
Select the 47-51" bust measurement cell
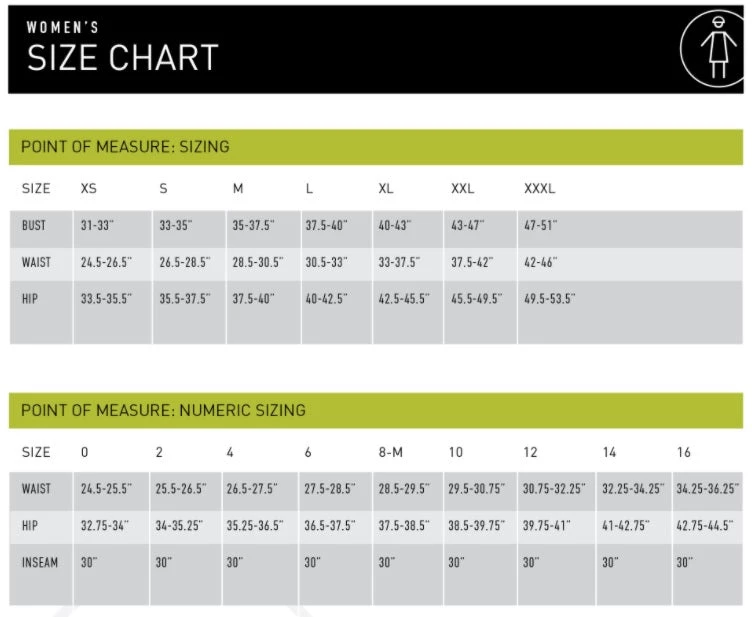point(541,226)
